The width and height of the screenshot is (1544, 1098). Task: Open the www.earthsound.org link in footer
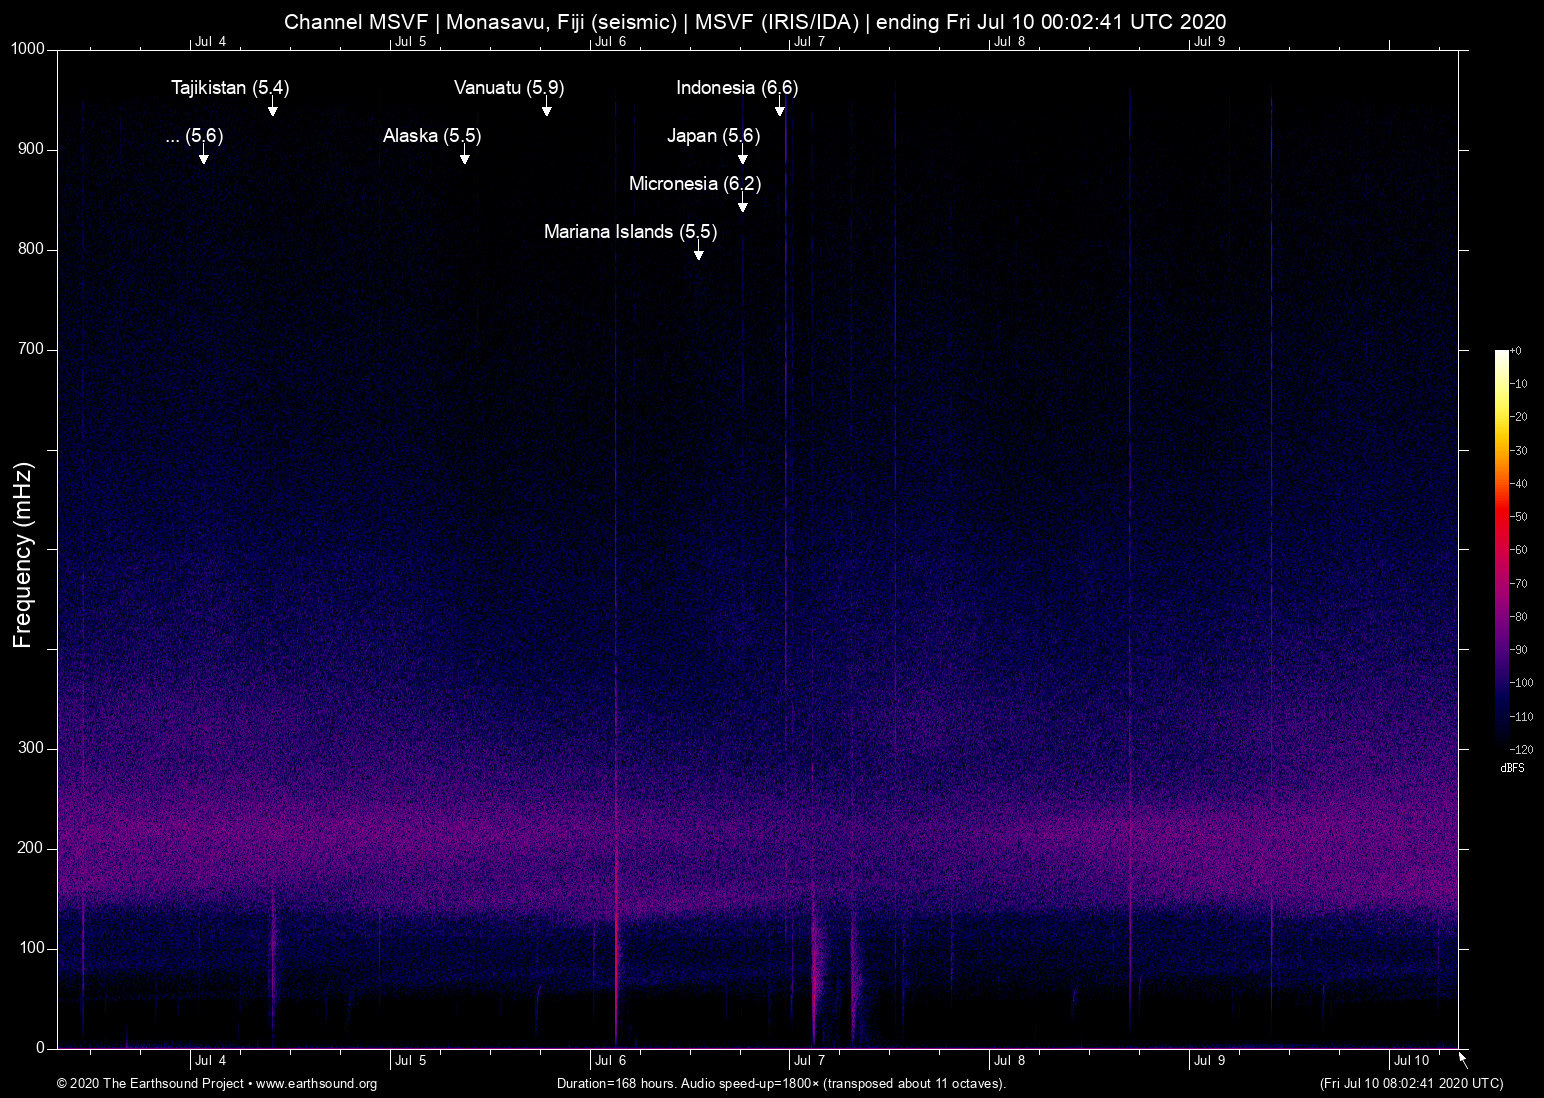point(316,1084)
